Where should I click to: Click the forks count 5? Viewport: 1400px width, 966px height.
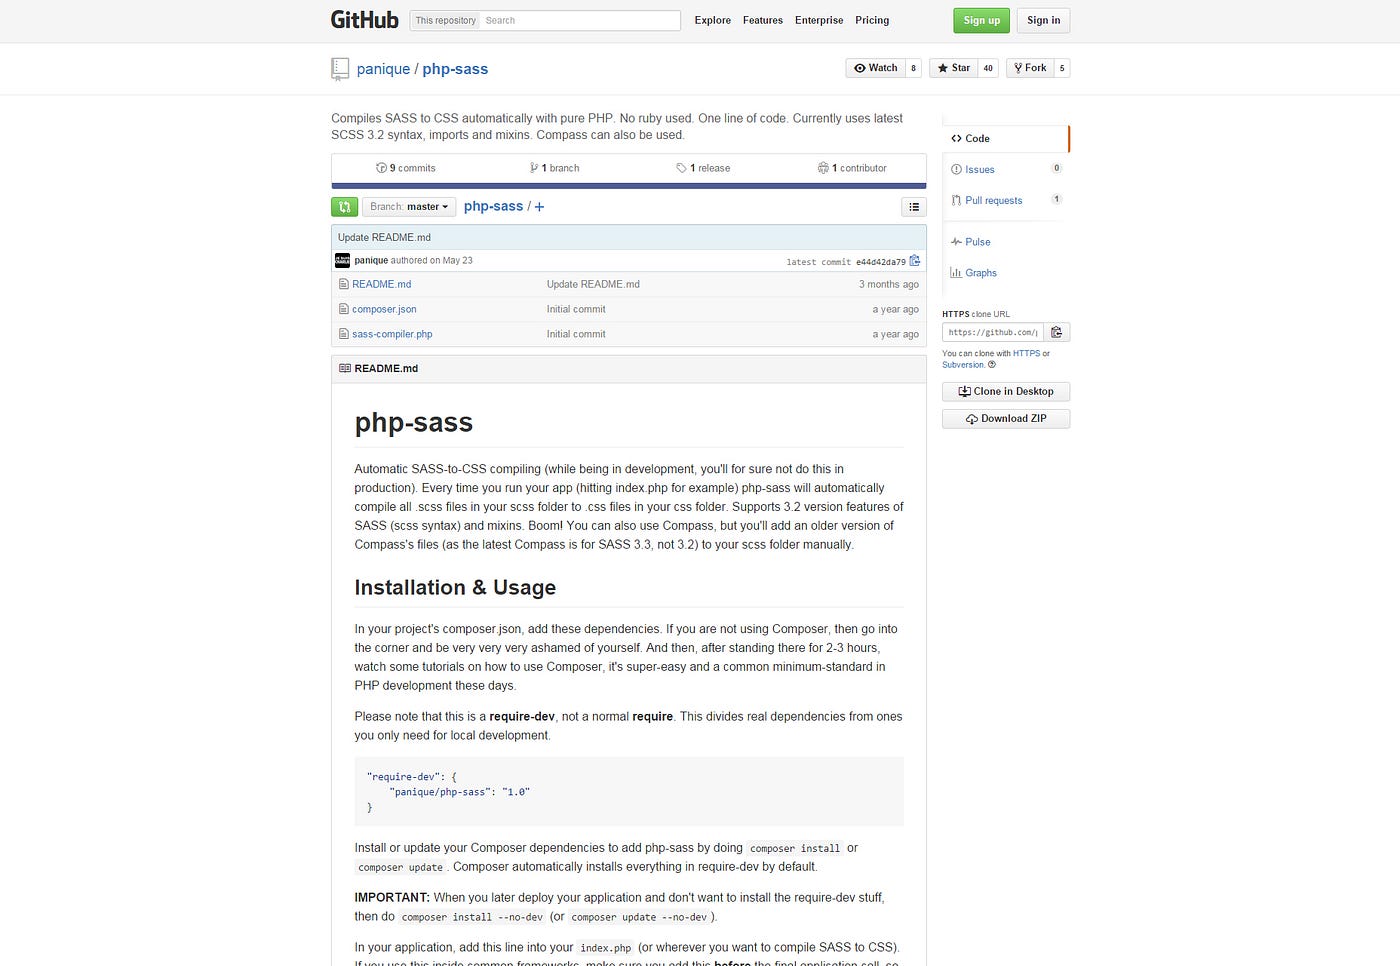click(1062, 68)
